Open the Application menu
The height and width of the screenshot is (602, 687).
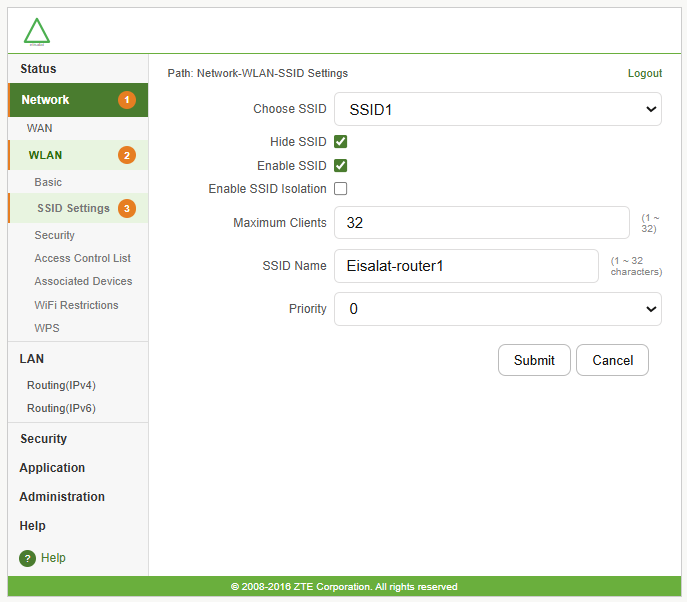coord(52,468)
